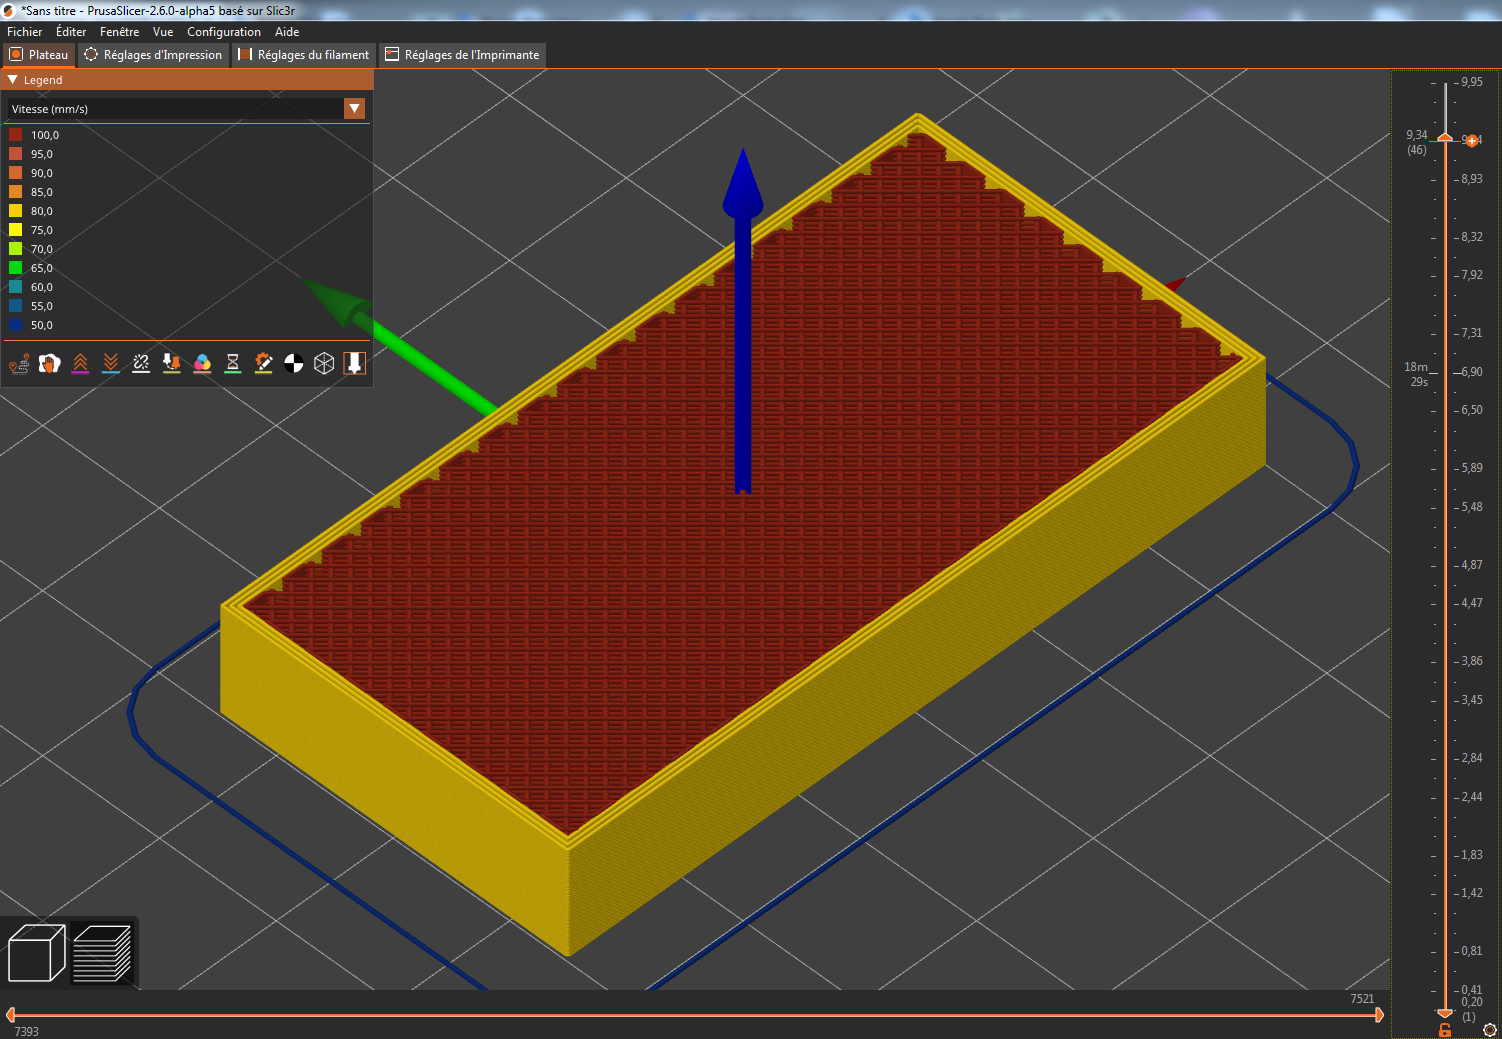
Task: Collapse the Legend panel
Action: point(12,80)
